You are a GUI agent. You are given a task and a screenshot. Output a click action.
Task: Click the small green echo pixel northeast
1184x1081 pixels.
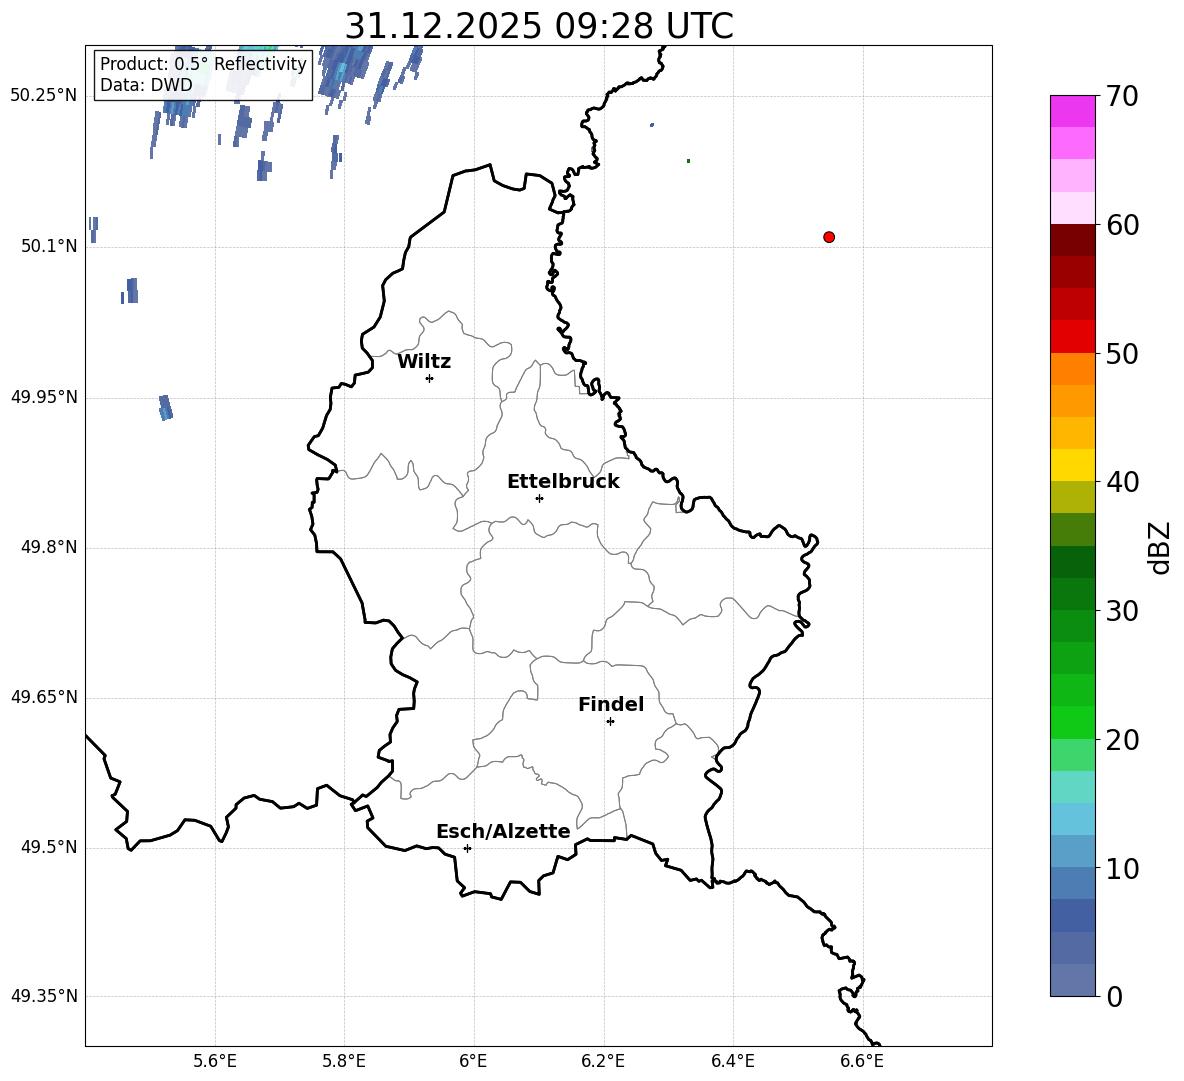pos(688,161)
